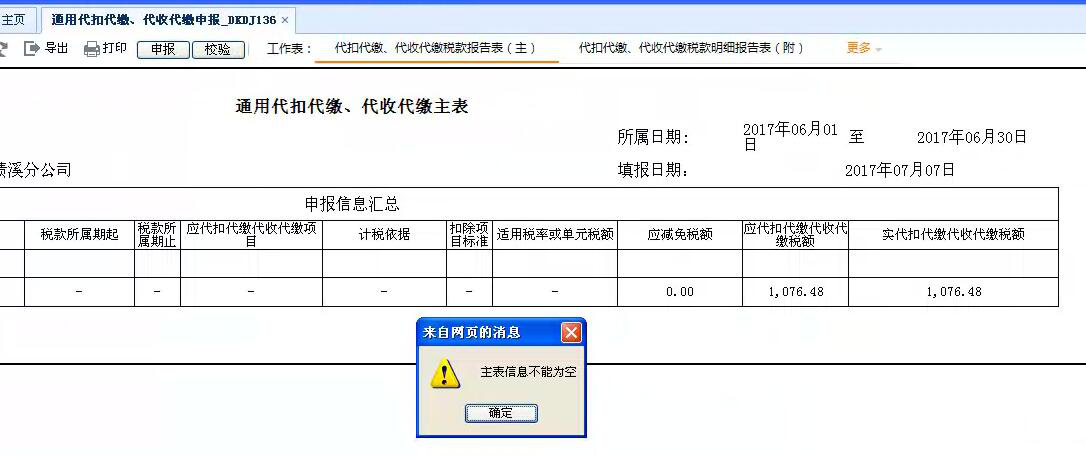This screenshot has height=455, width=1086.
Task: Close the 来自网页的消息 dialog with X
Action: pos(570,332)
